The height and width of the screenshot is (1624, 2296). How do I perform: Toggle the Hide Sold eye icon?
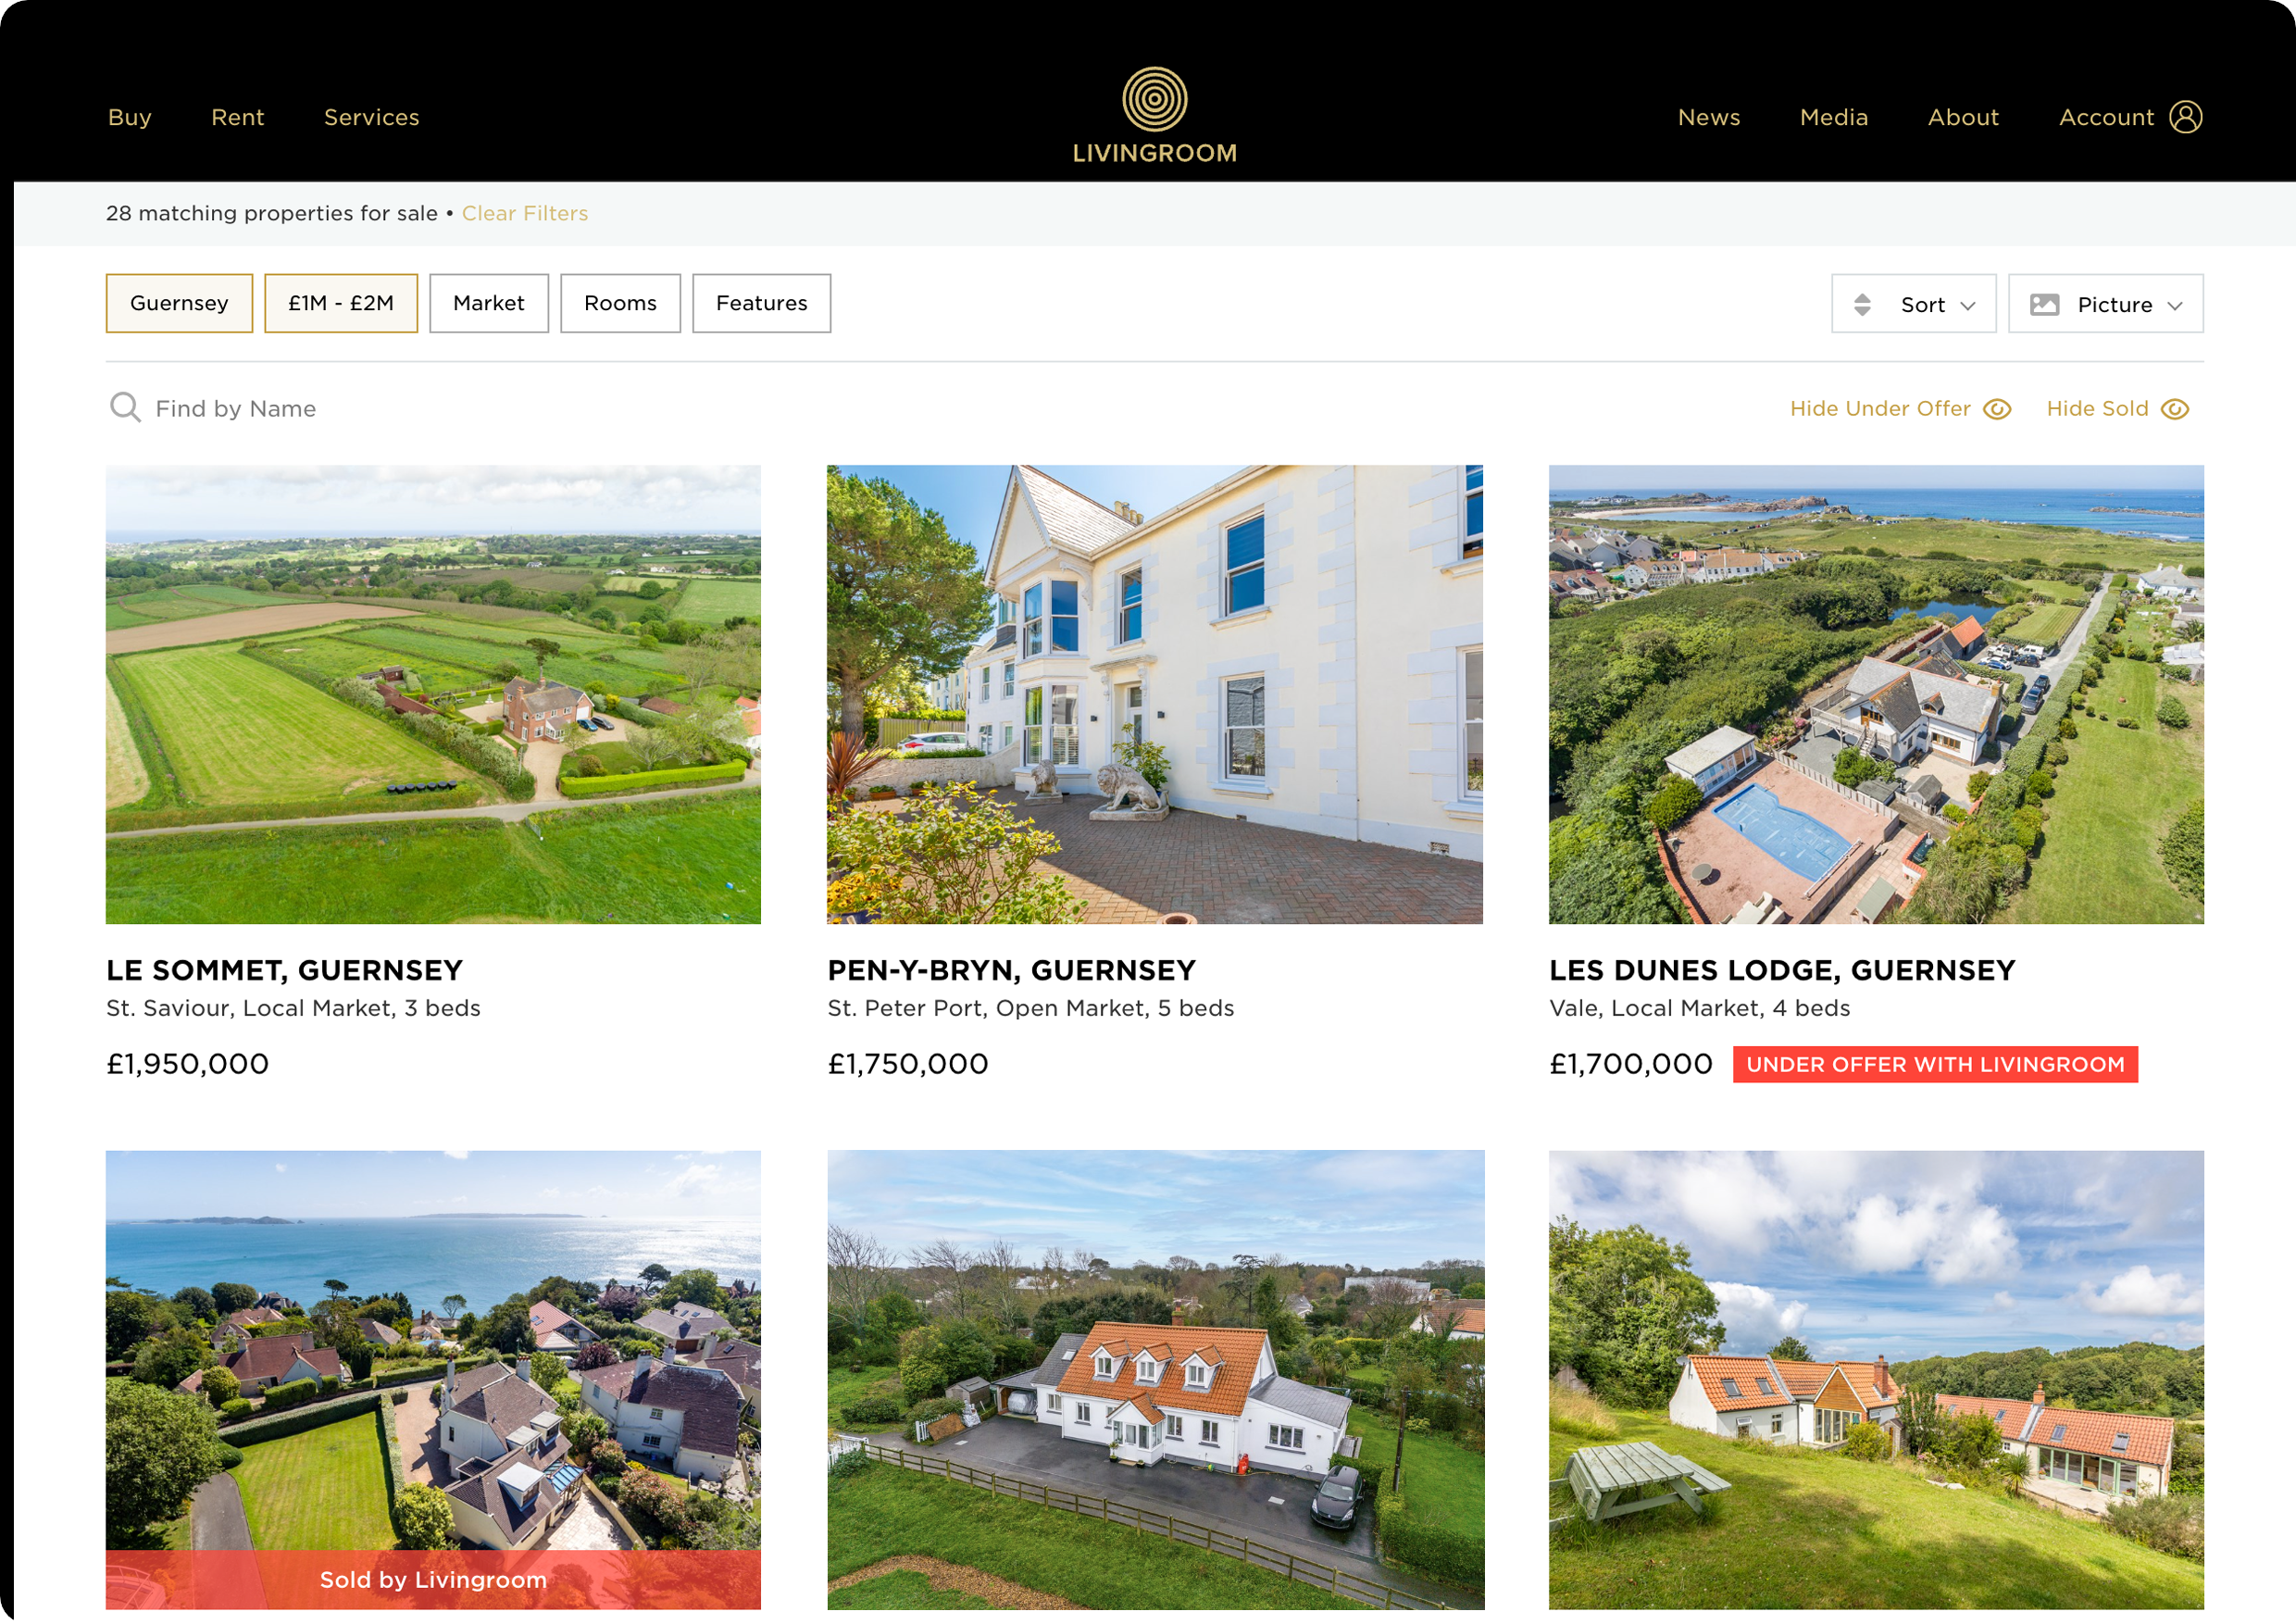[x=2174, y=409]
